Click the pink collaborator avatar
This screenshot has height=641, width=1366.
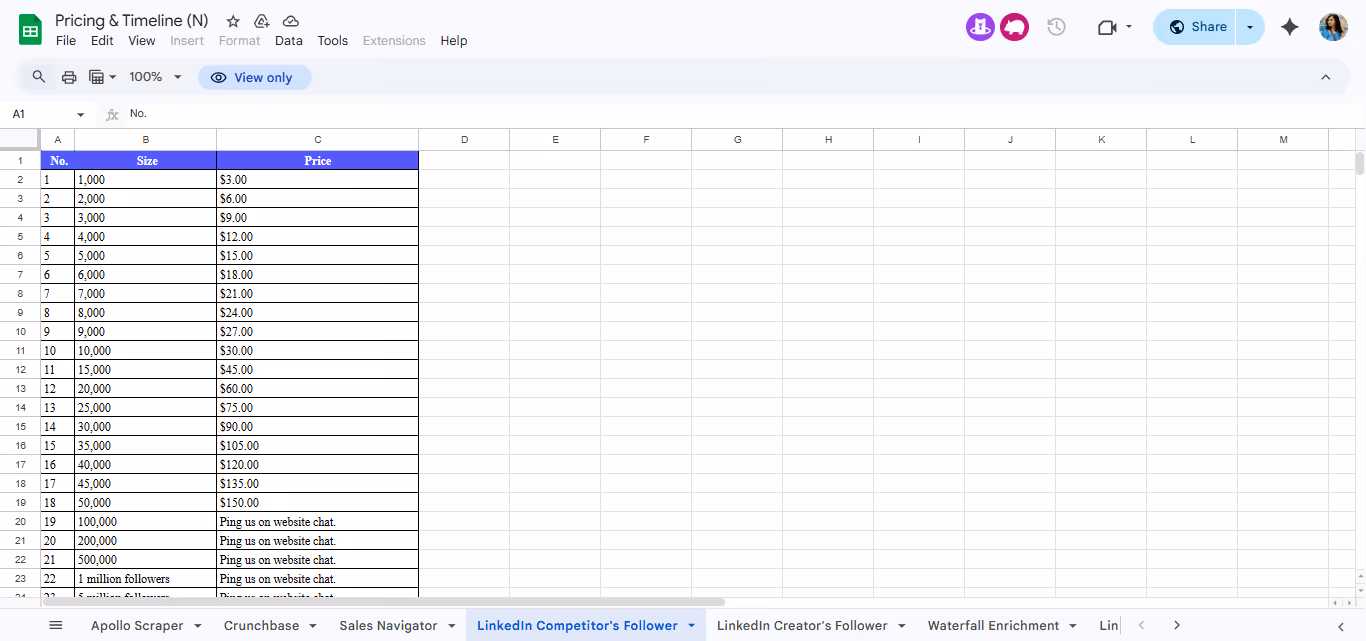pos(1014,27)
